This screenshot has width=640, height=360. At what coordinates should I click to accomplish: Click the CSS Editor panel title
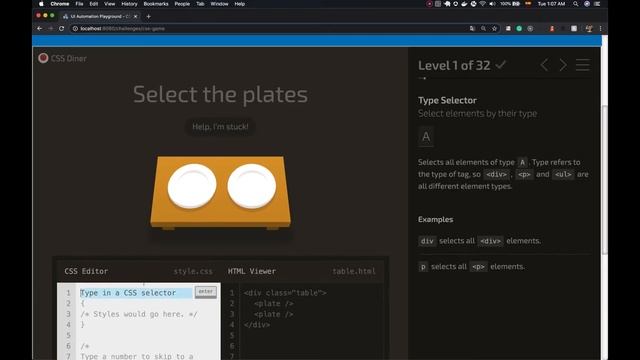click(86, 271)
